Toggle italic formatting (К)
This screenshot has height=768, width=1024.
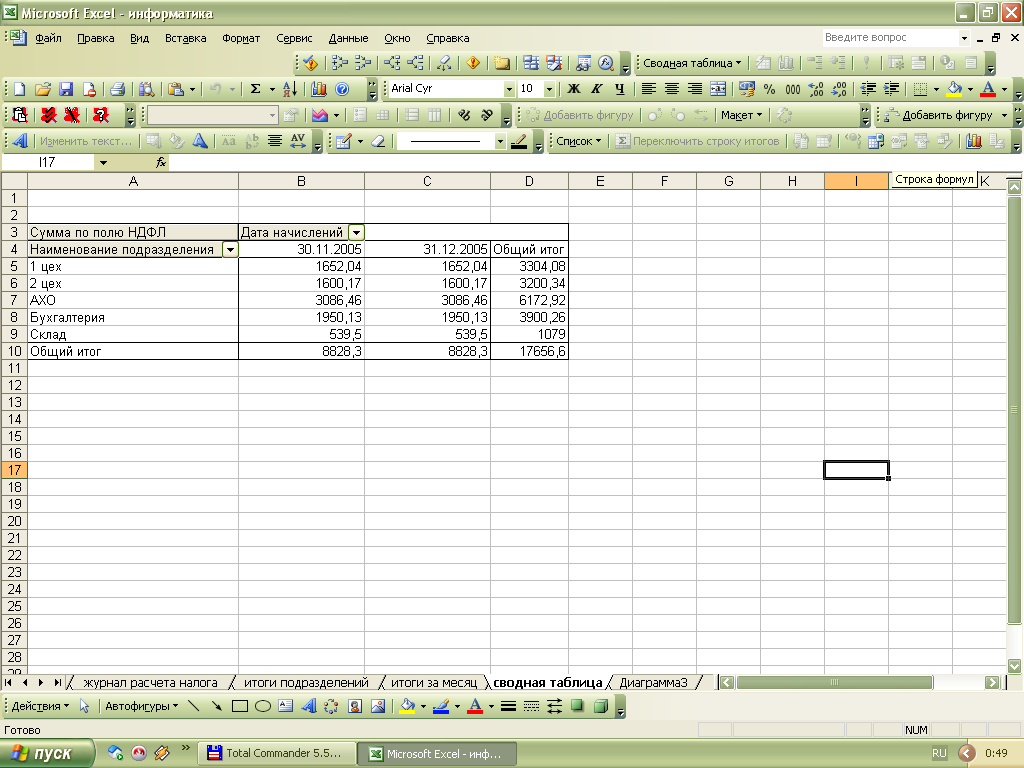[597, 89]
